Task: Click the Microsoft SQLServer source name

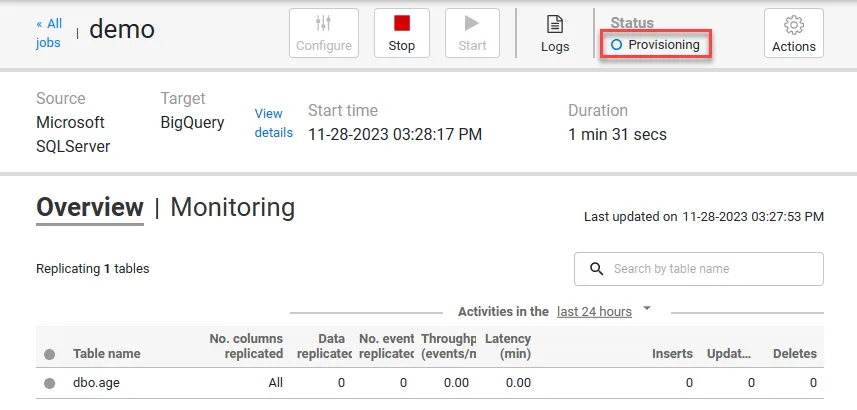Action: (73, 134)
